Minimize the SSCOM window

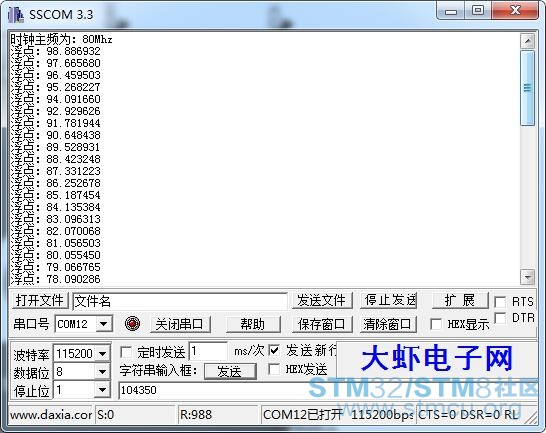point(451,12)
